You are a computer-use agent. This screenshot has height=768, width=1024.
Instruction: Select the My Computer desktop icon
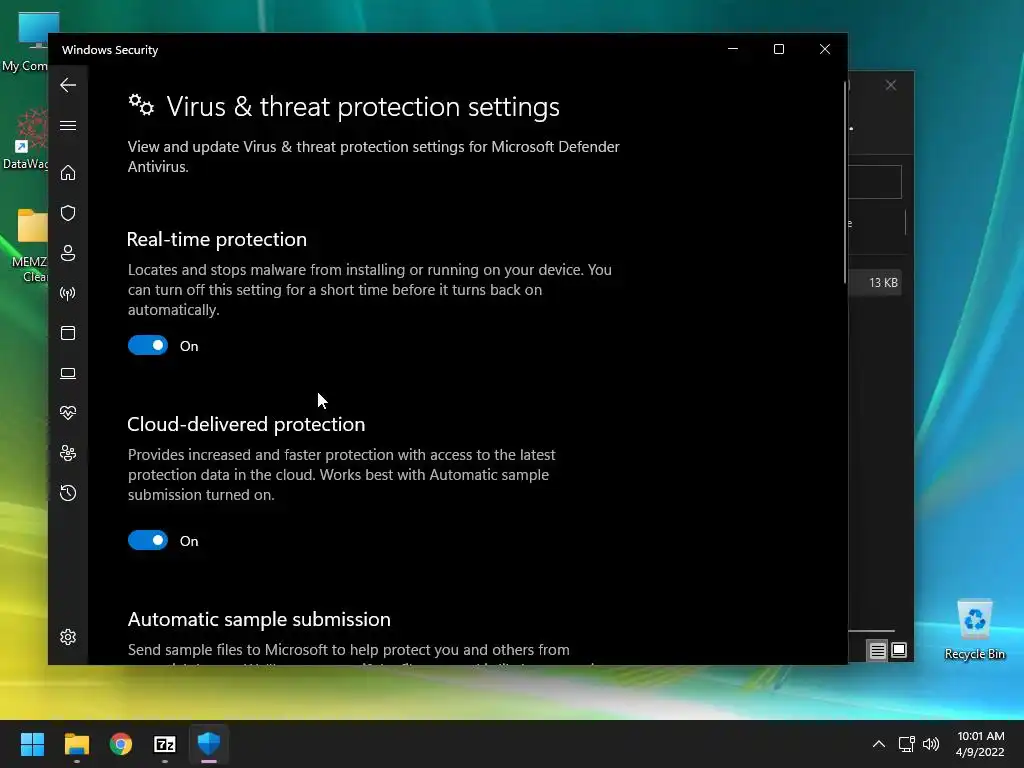pos(24,42)
